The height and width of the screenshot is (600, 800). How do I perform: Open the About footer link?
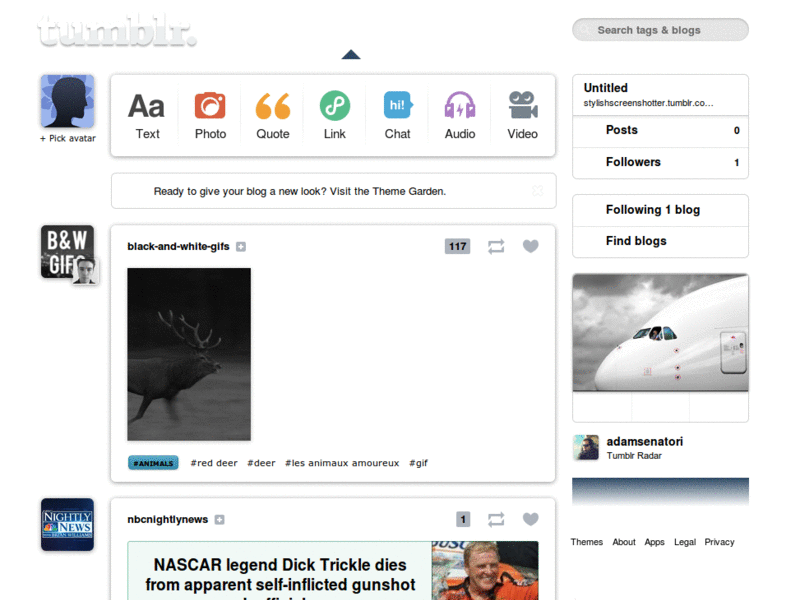click(623, 542)
